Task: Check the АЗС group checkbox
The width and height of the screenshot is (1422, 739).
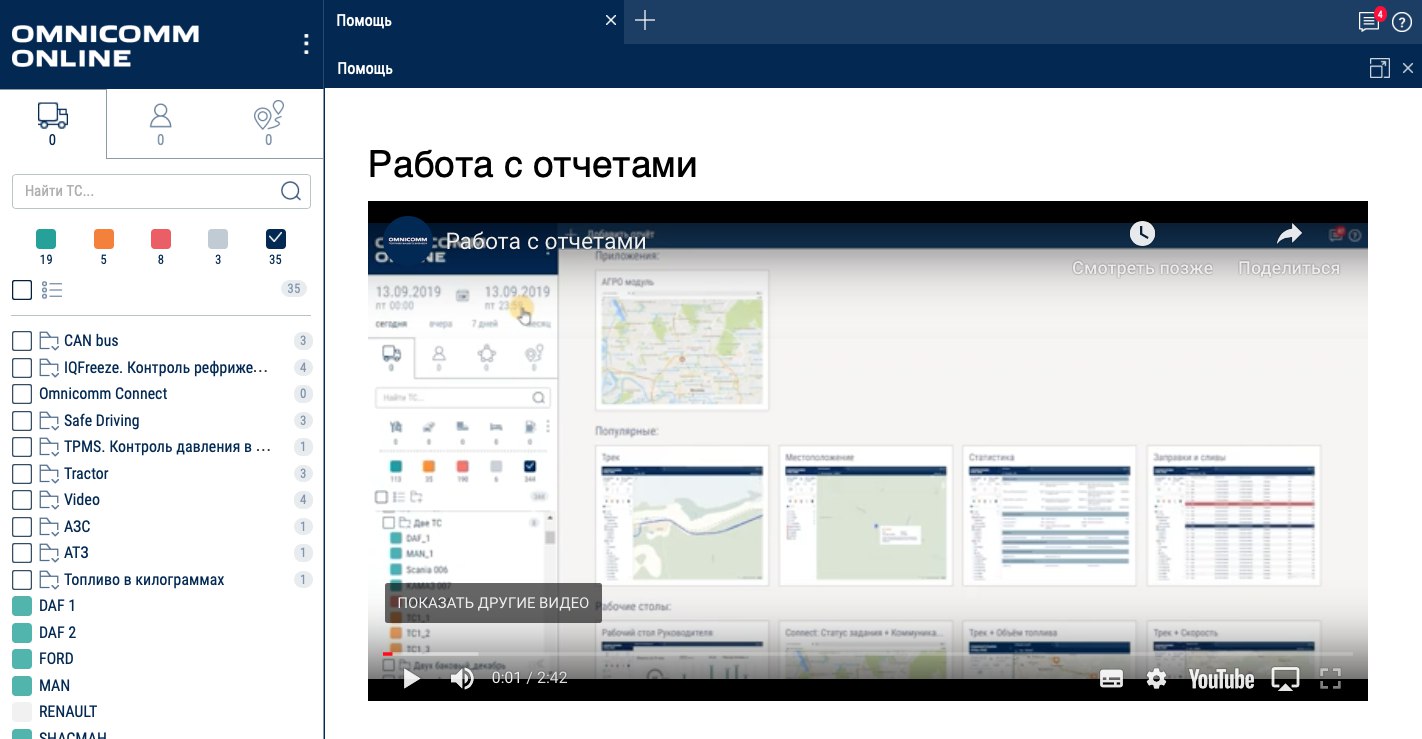Action: [22, 527]
